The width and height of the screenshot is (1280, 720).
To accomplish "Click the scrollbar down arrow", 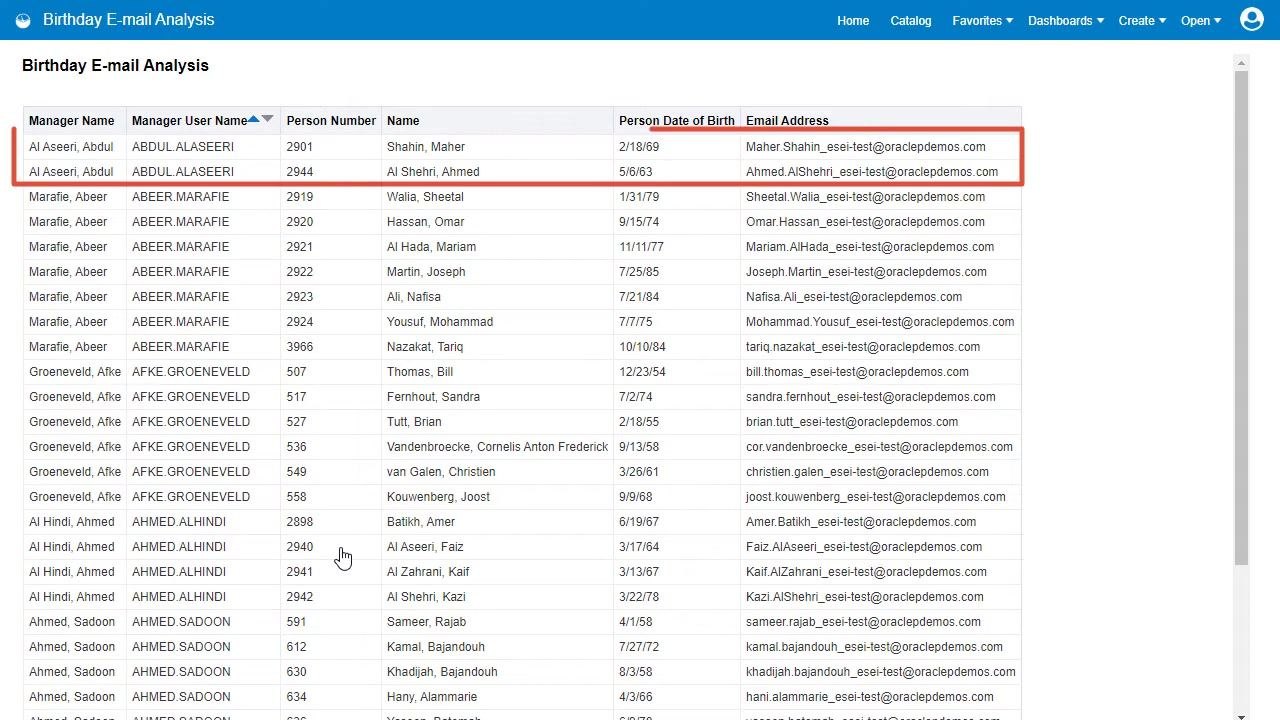I will (1241, 715).
